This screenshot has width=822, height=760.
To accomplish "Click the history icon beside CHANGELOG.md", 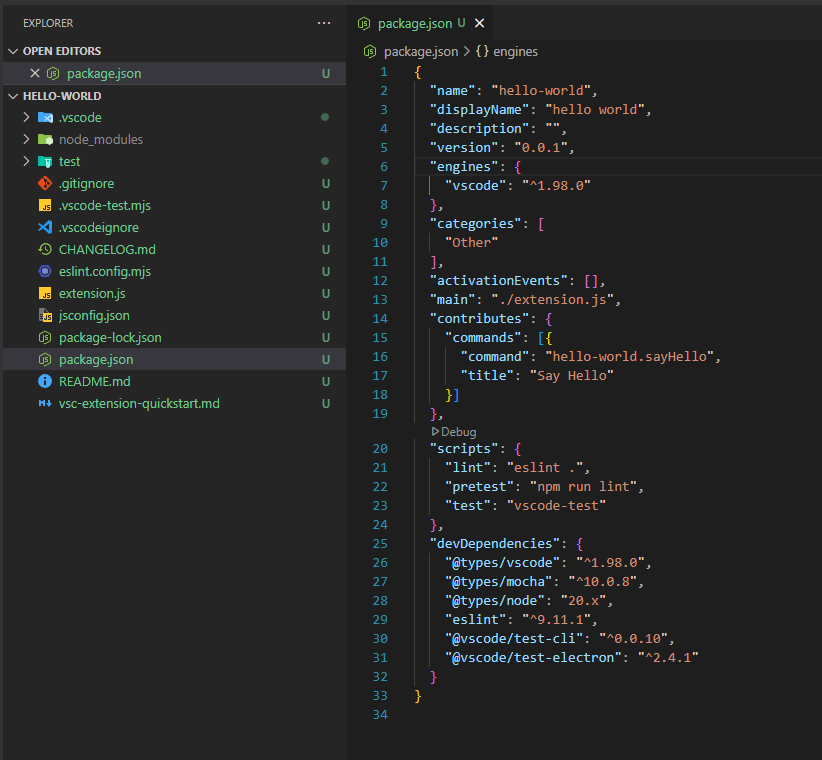I will click(x=45, y=249).
